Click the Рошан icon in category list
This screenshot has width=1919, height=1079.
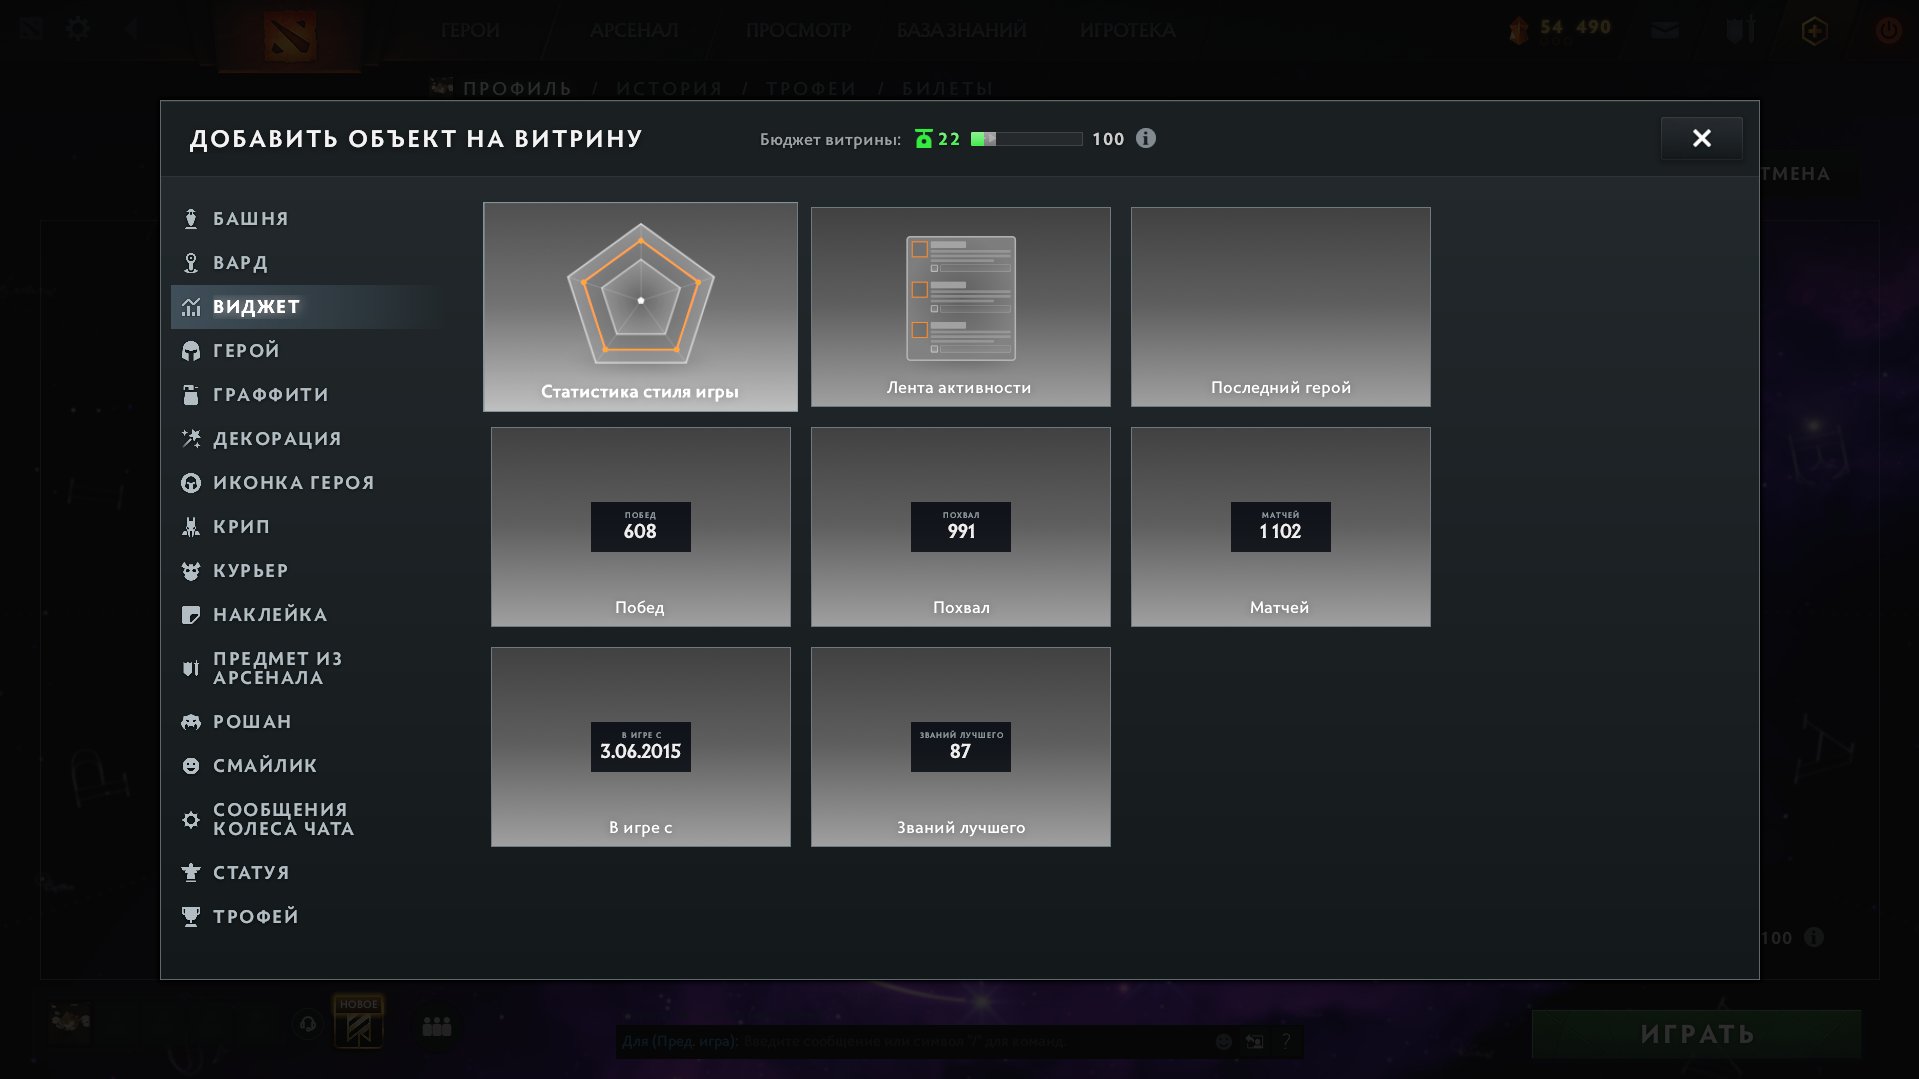click(191, 722)
